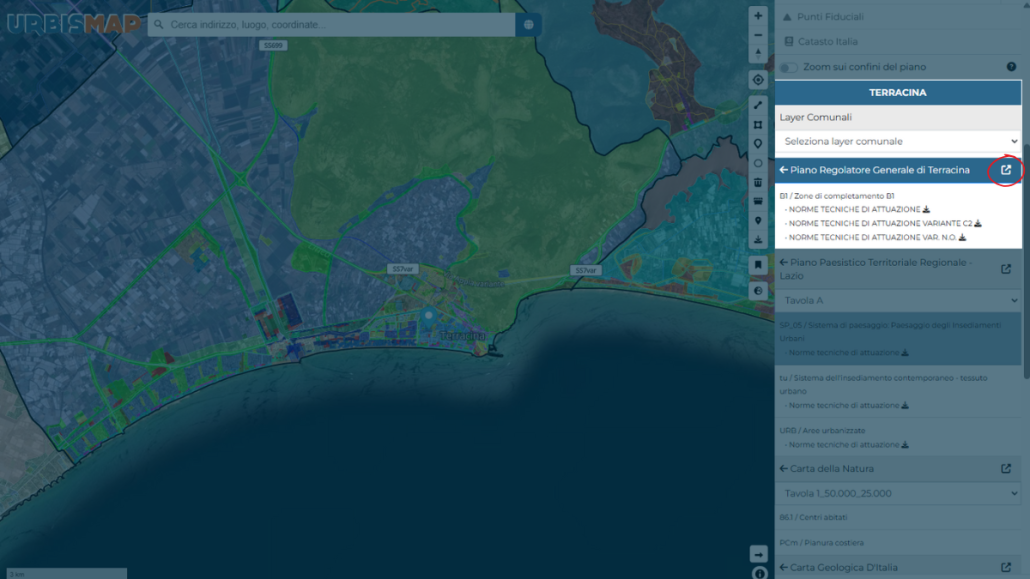Open Piano Regolatore Generale in external view
Screen dimensions: 1030x579
tap(1006, 170)
